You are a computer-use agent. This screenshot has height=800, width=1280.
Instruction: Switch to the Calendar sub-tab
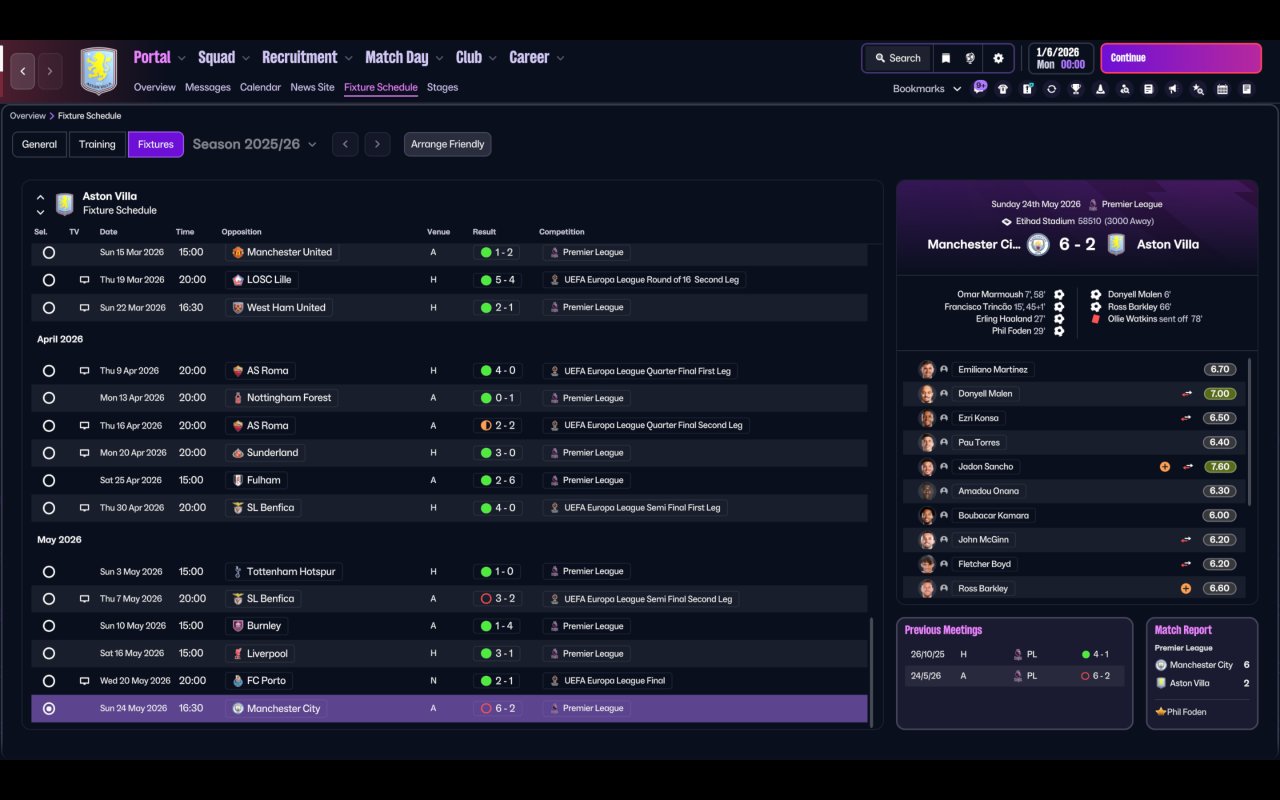coord(260,87)
